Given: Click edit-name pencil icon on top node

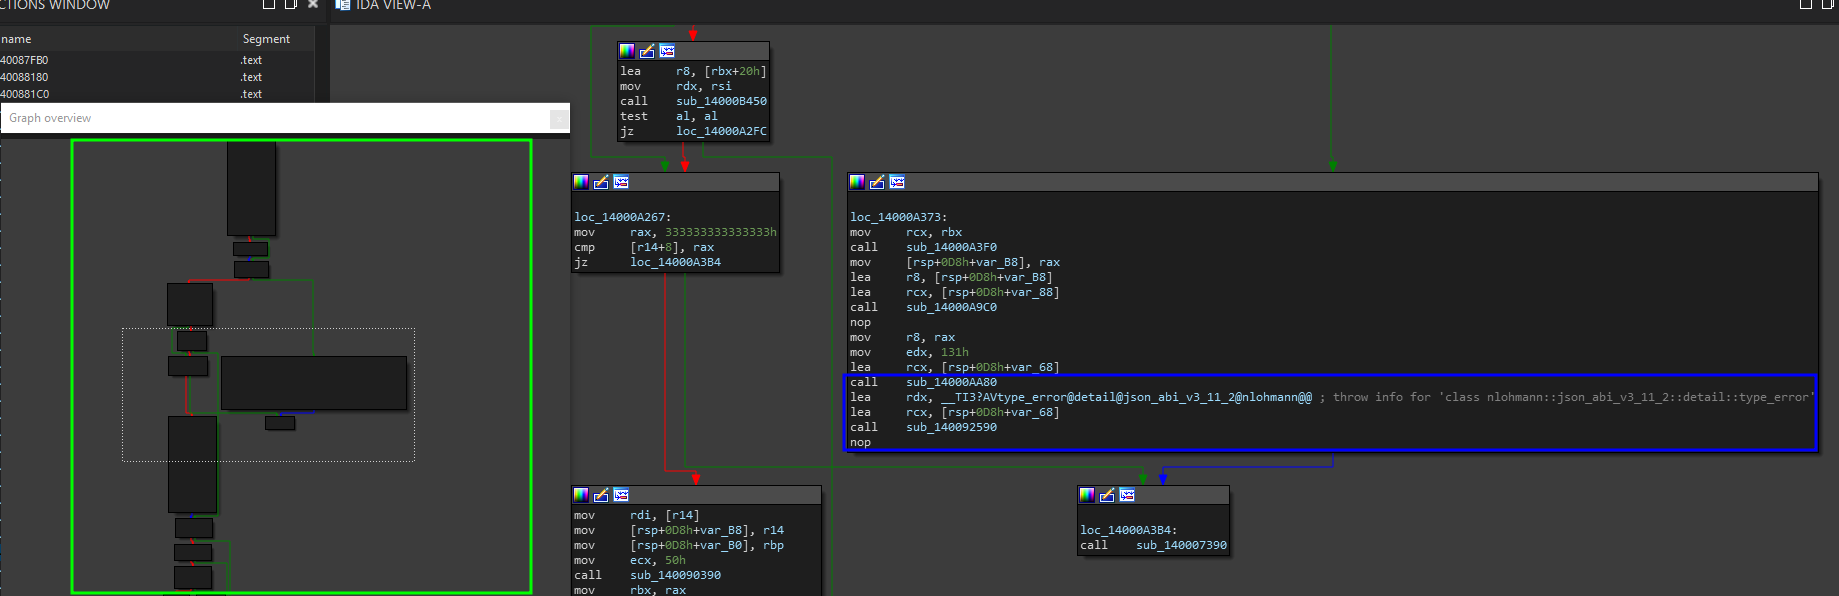Looking at the screenshot, I should tap(647, 51).
